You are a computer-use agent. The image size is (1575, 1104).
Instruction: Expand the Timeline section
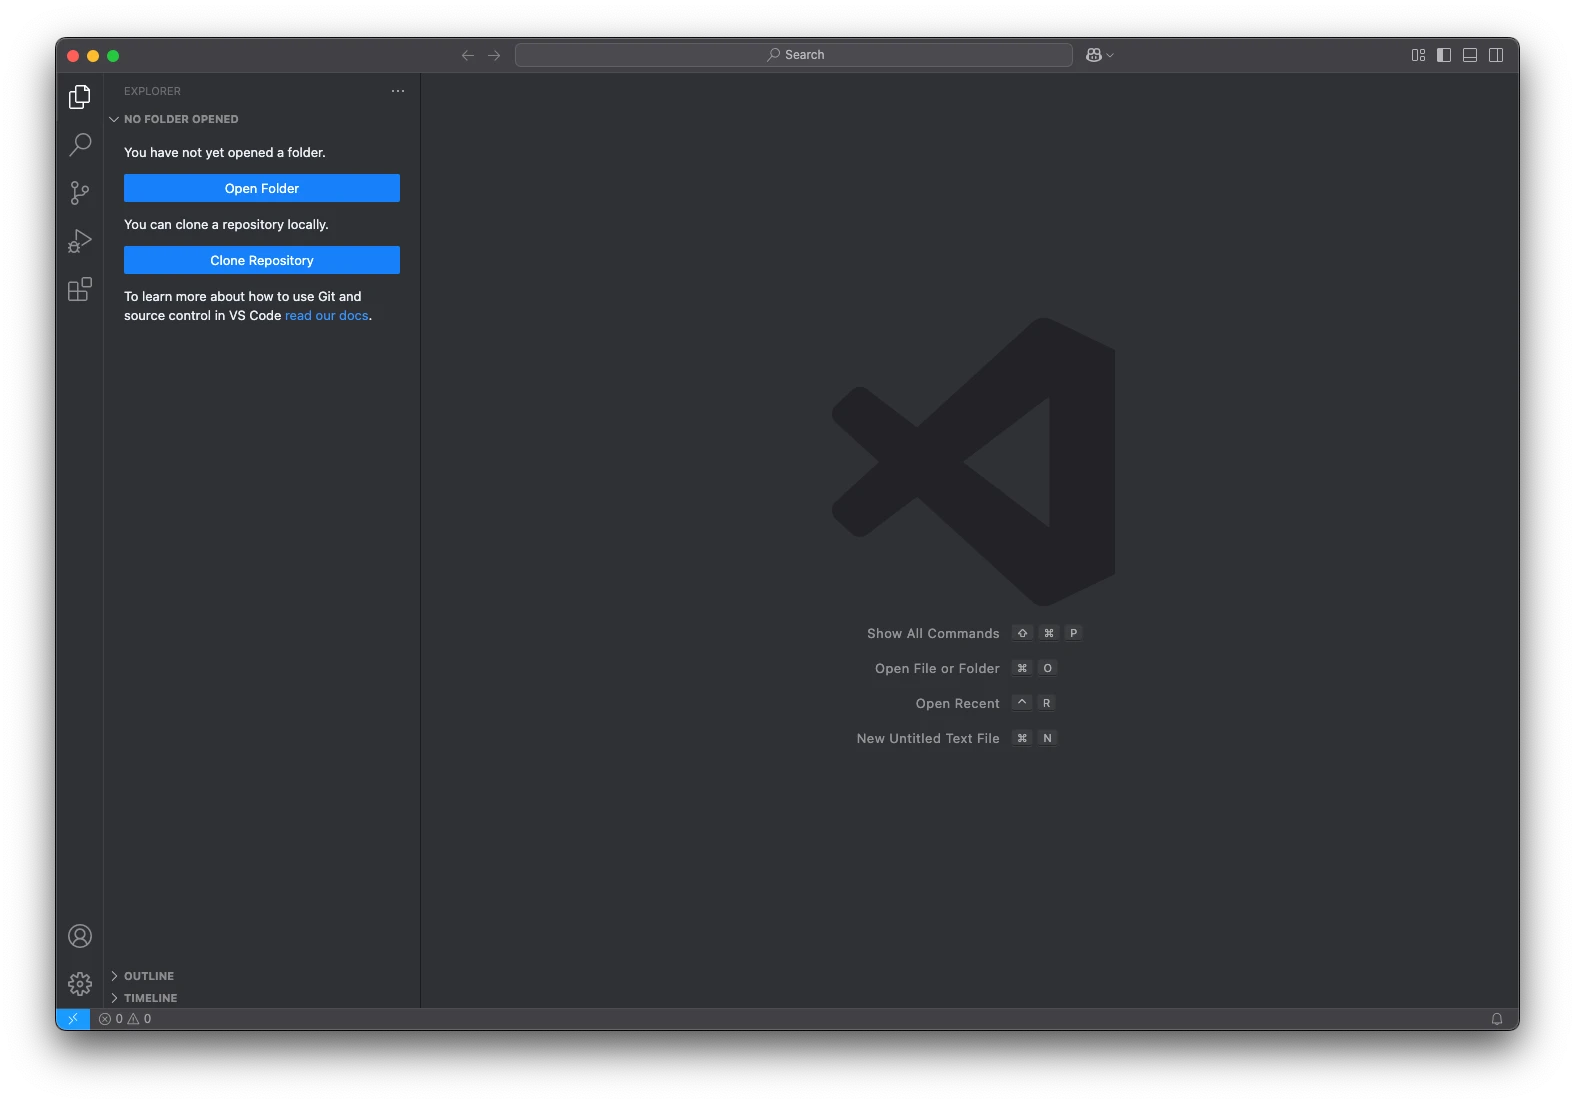click(x=150, y=998)
